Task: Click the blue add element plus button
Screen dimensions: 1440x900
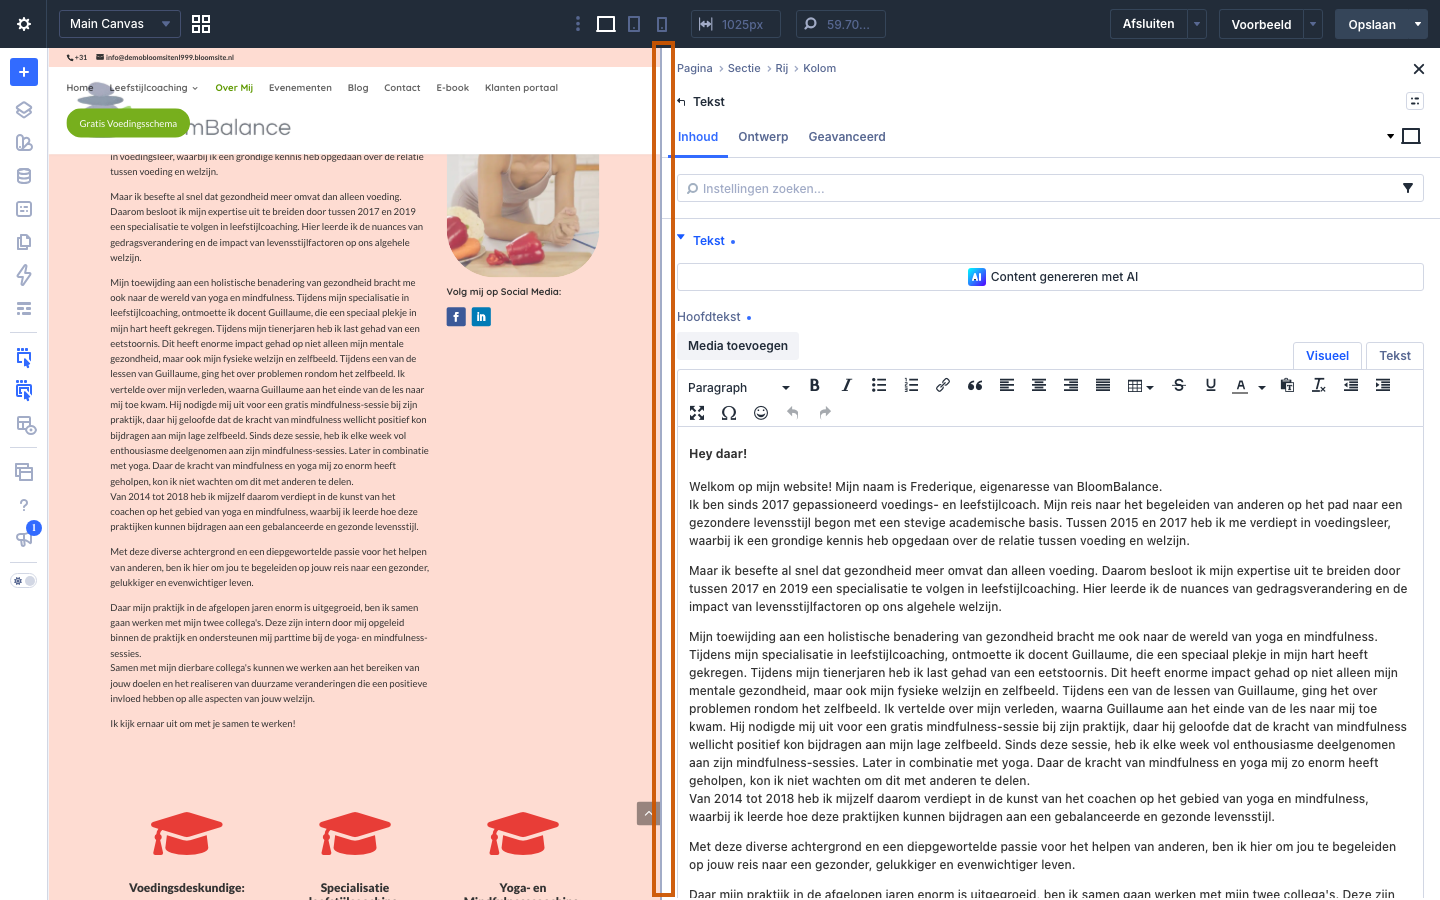Action: tap(24, 72)
